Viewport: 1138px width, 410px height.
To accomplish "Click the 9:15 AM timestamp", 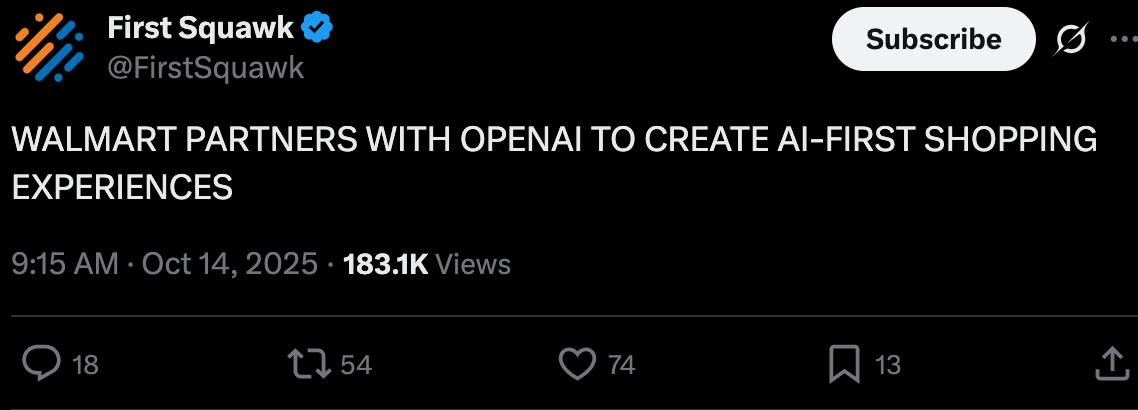I will click(x=65, y=264).
